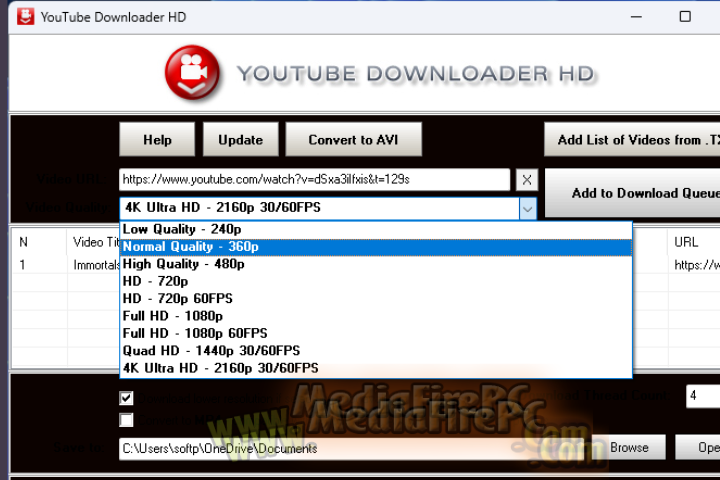The image size is (720, 480).
Task: Select High Quality - 480p
Action: [376, 264]
